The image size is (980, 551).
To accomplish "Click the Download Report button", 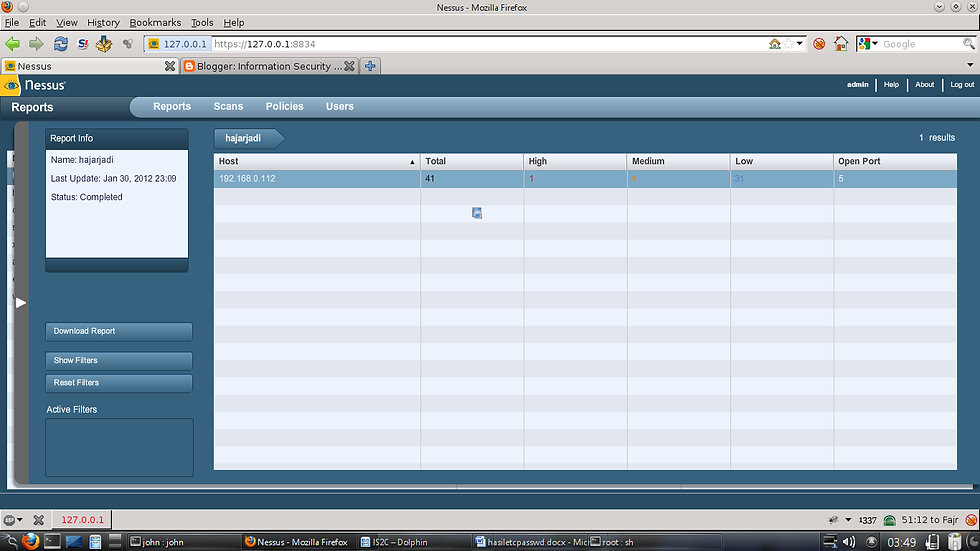I will pyautogui.click(x=119, y=331).
